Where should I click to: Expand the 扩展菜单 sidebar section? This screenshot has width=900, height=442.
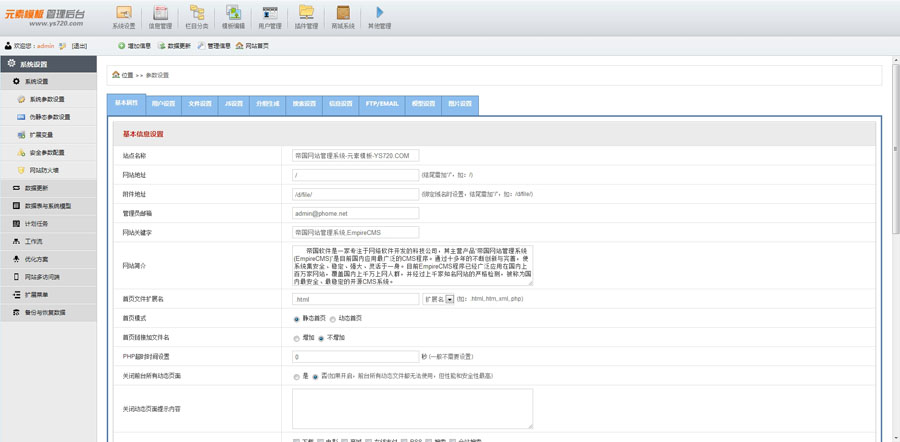pyautogui.click(x=48, y=295)
